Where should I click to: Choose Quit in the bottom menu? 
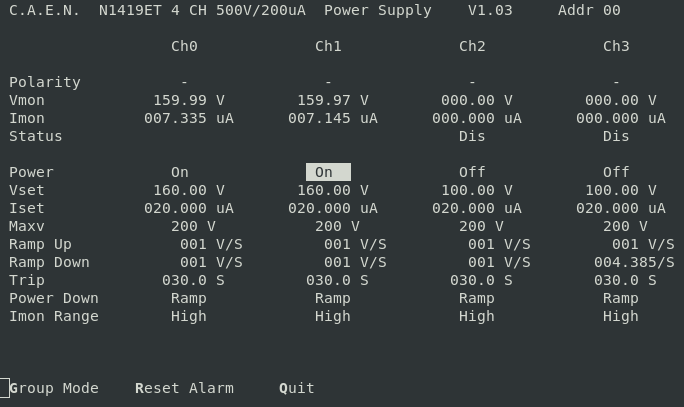pos(297,388)
